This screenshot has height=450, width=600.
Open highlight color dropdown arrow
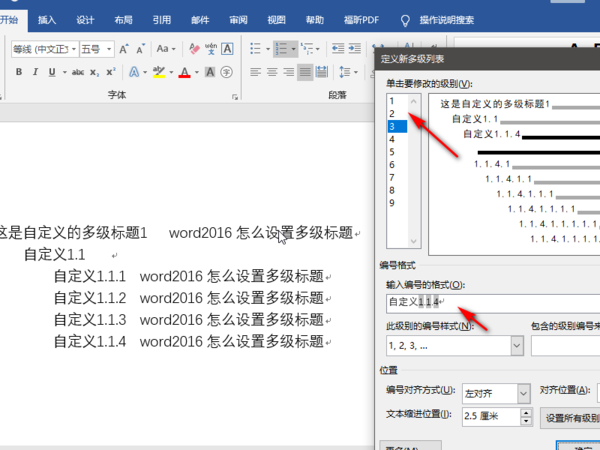pyautogui.click(x=171, y=72)
